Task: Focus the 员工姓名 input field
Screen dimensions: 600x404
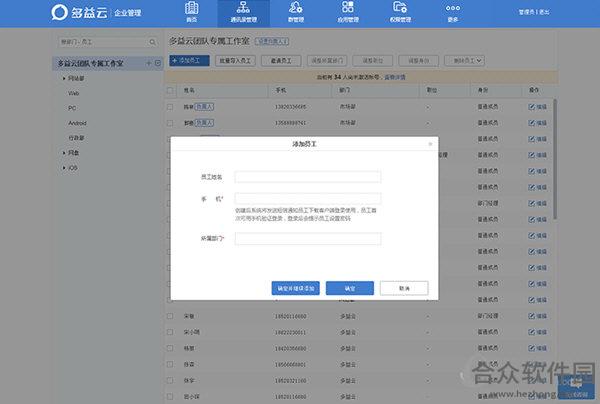Action: pos(308,177)
